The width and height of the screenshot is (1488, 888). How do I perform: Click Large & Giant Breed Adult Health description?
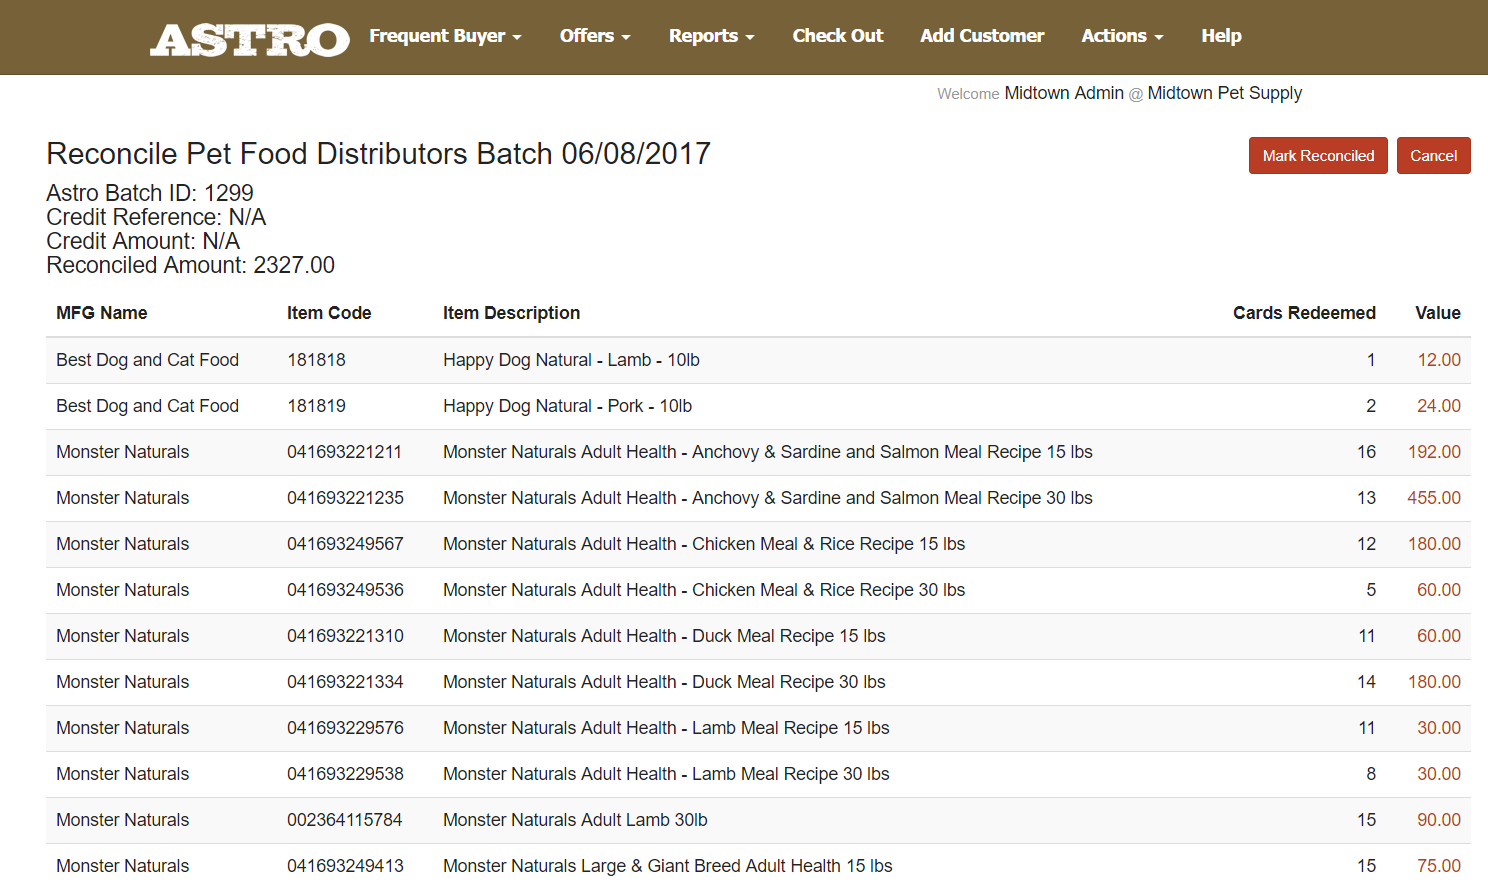coord(668,866)
